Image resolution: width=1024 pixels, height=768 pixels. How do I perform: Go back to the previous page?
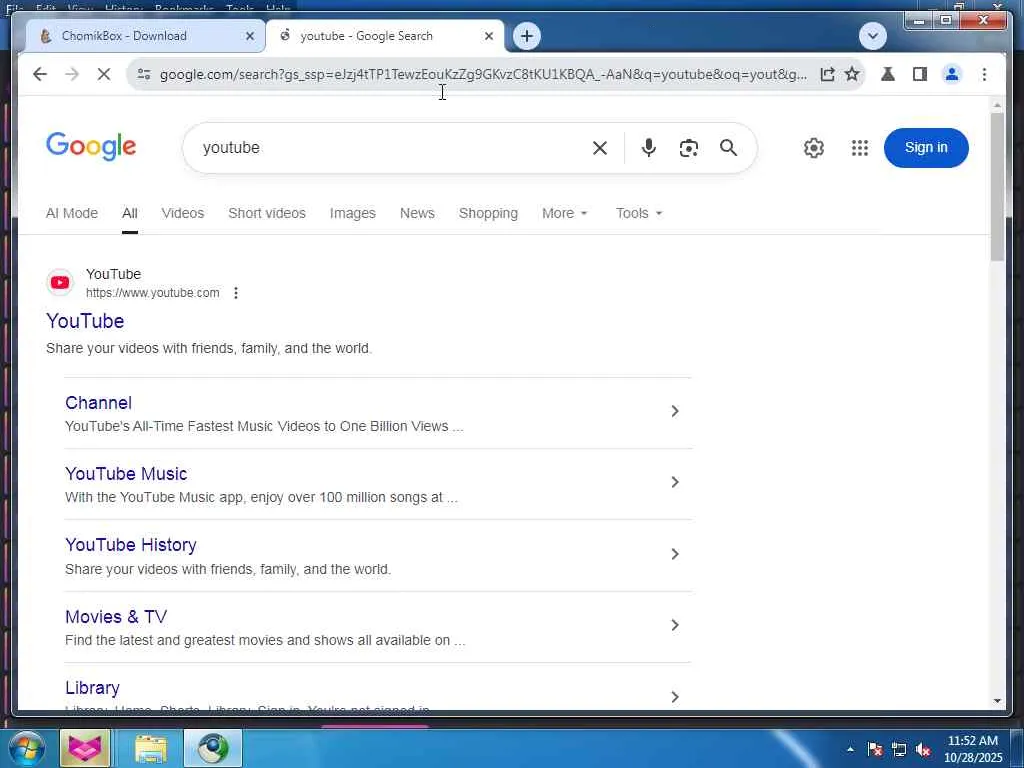[40, 74]
